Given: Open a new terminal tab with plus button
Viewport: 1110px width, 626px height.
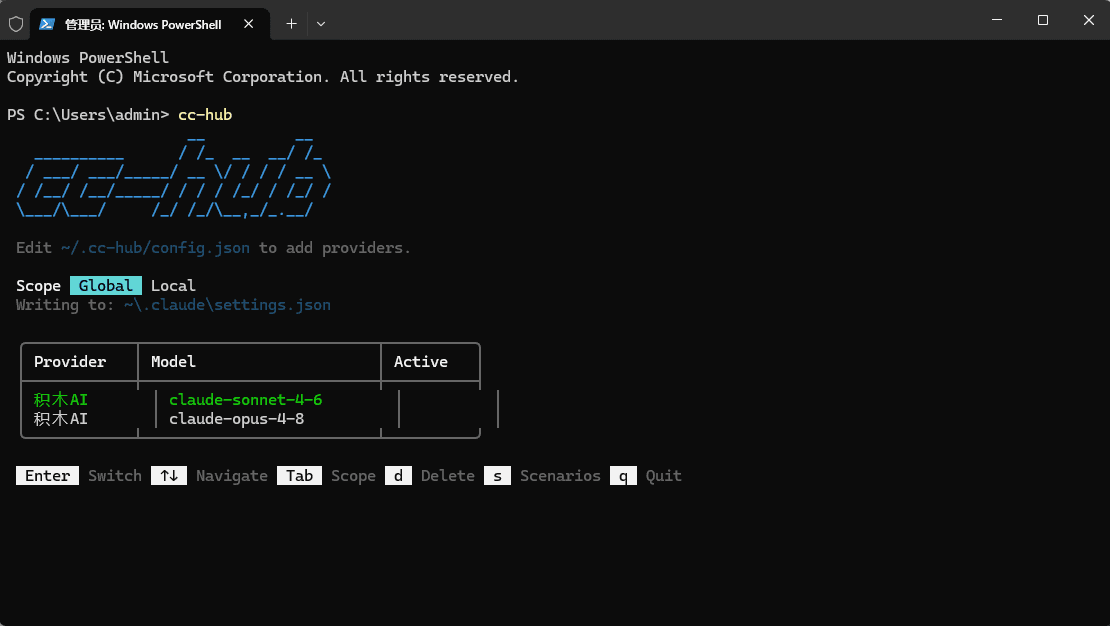Looking at the screenshot, I should point(291,24).
